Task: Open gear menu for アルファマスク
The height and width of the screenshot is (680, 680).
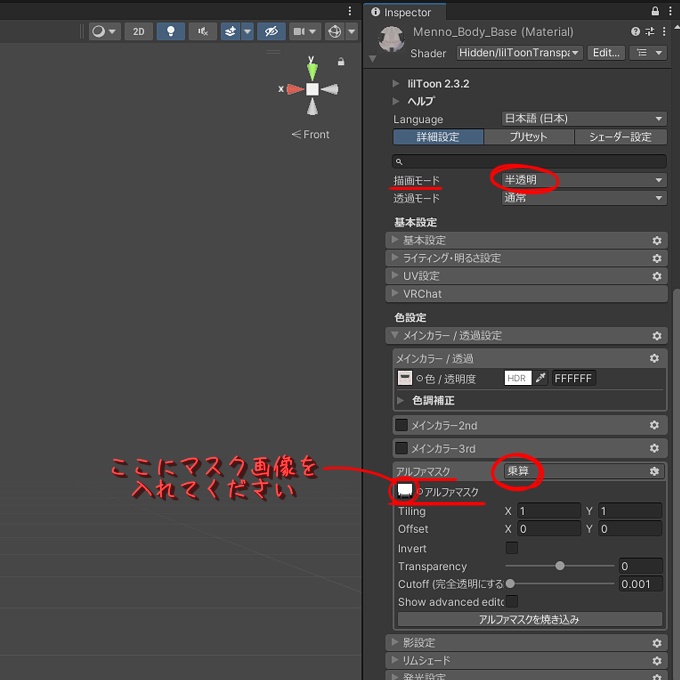Action: click(654, 471)
